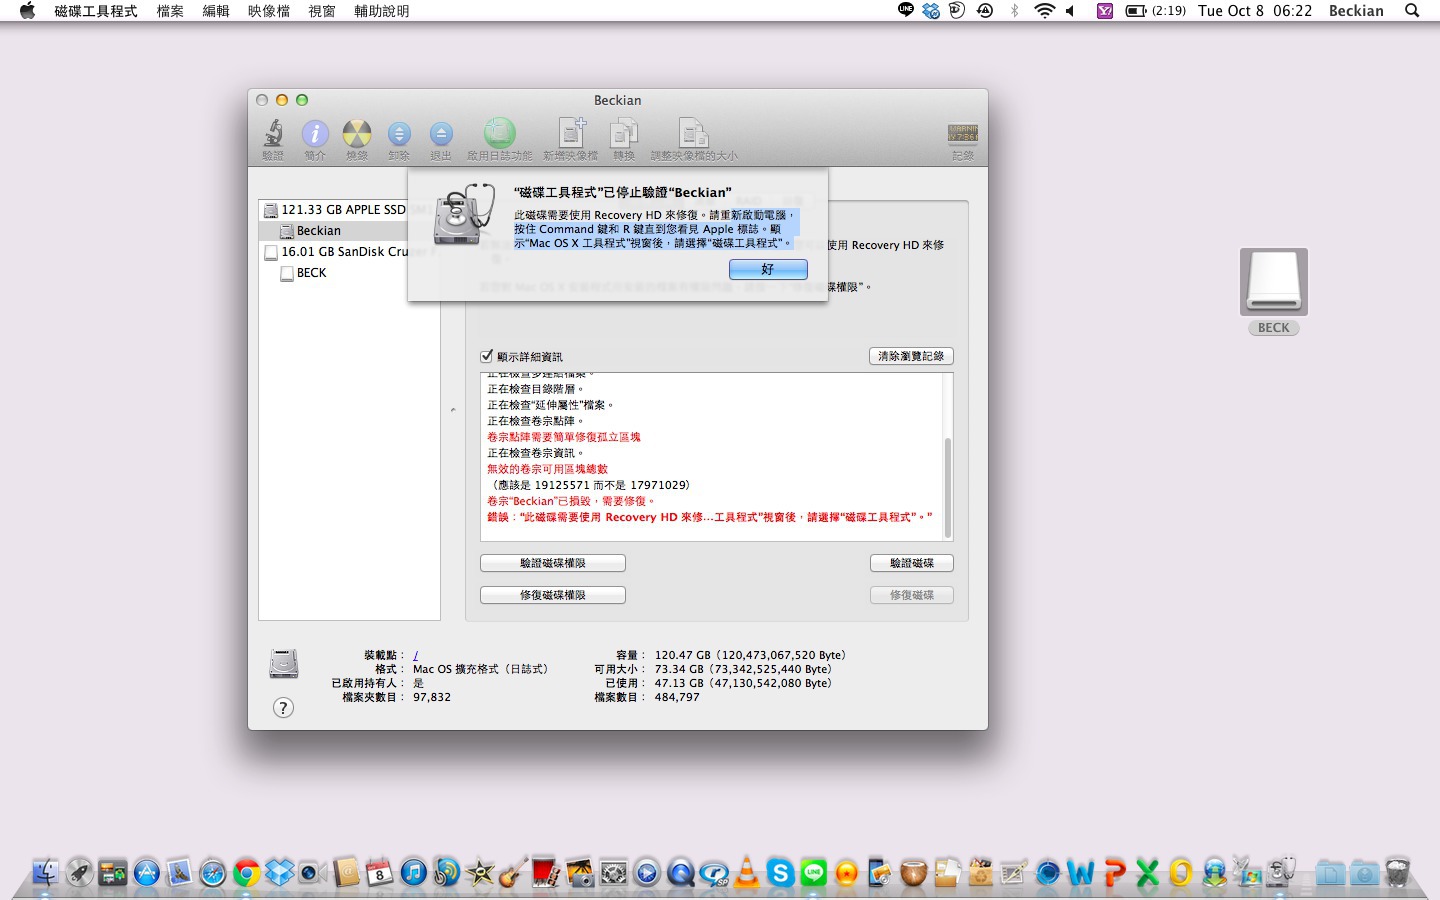Viewport: 1440px width, 900px height.
Task: Click the LINE menu bar icon
Action: pos(906,10)
